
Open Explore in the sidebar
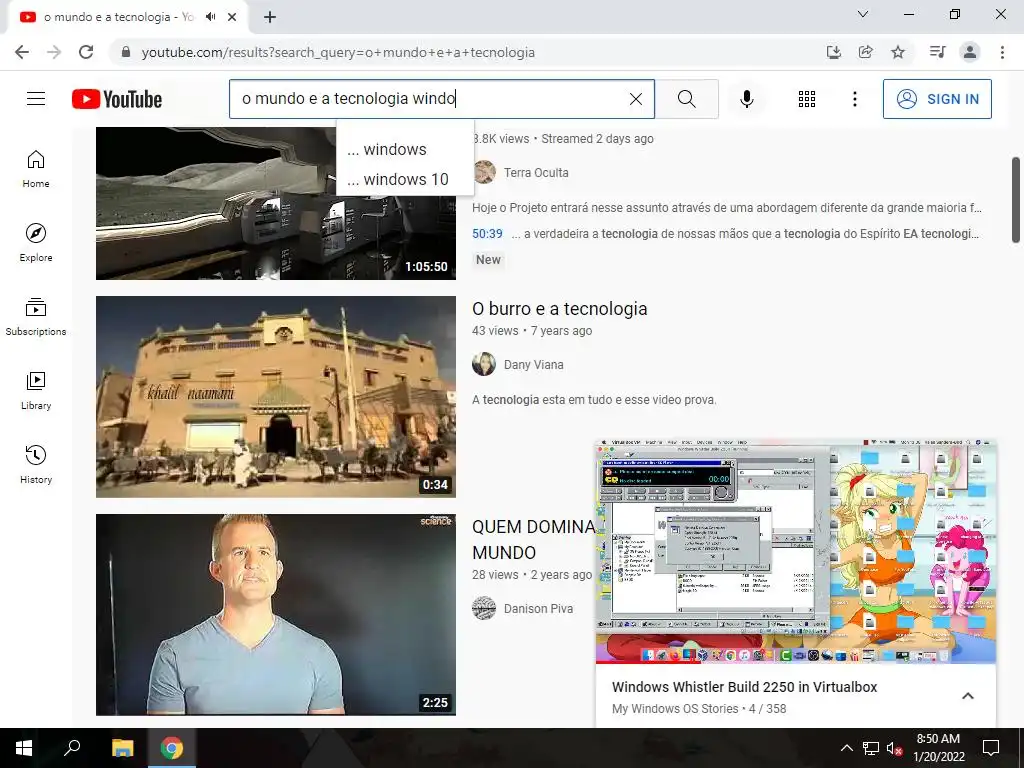click(36, 243)
